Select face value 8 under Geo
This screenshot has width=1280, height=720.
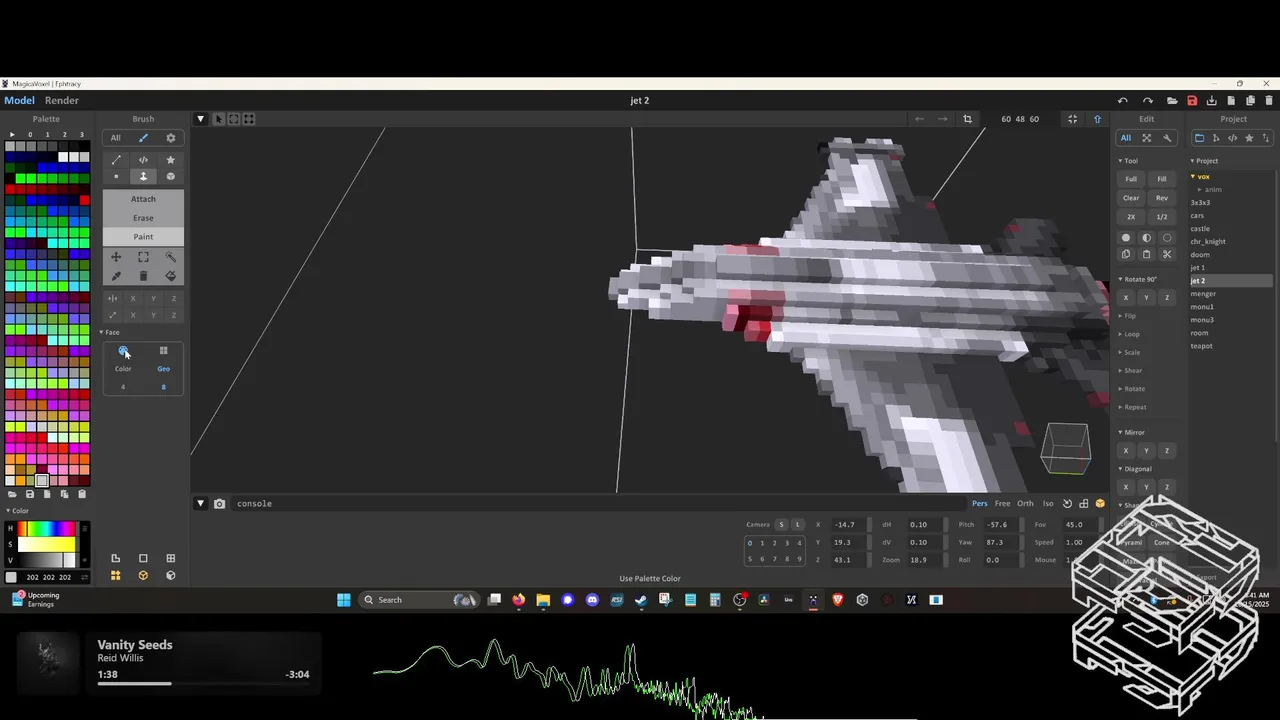[163, 387]
